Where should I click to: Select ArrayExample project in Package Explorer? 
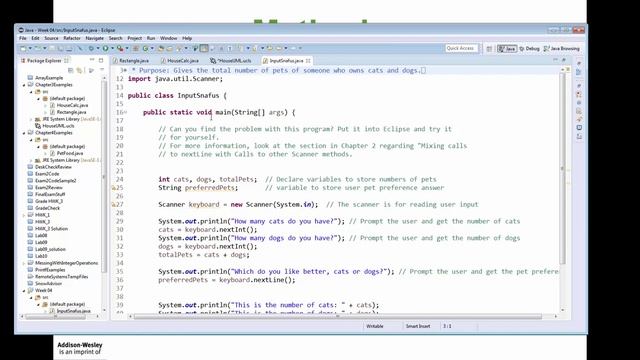(x=49, y=78)
